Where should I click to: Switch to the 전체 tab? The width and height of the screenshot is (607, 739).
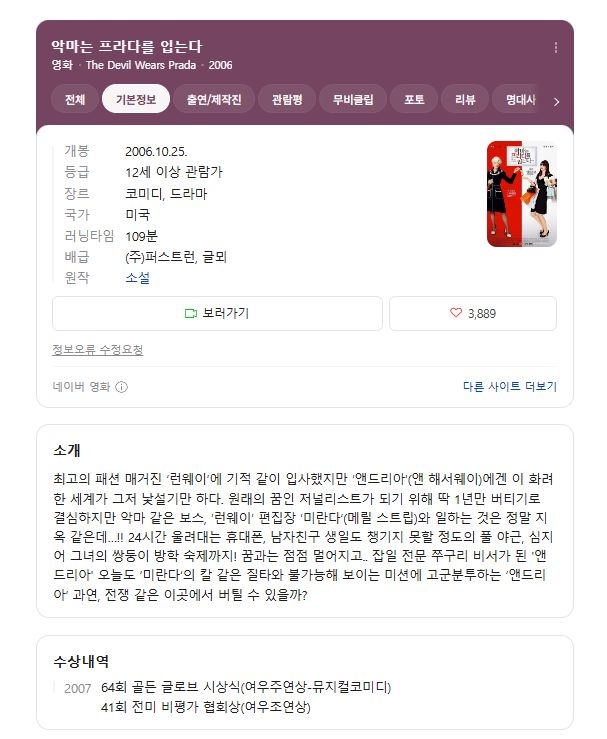75,99
